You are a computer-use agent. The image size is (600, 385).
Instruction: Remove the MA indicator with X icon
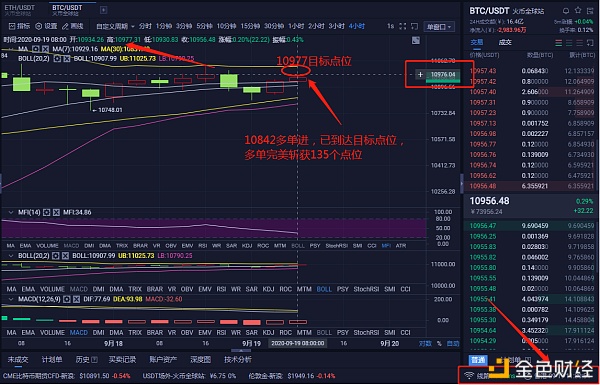click(45, 49)
